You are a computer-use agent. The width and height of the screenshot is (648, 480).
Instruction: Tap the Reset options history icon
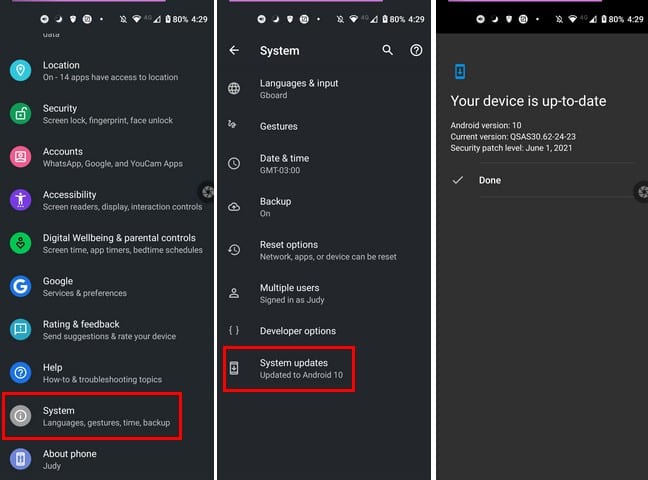(x=234, y=250)
